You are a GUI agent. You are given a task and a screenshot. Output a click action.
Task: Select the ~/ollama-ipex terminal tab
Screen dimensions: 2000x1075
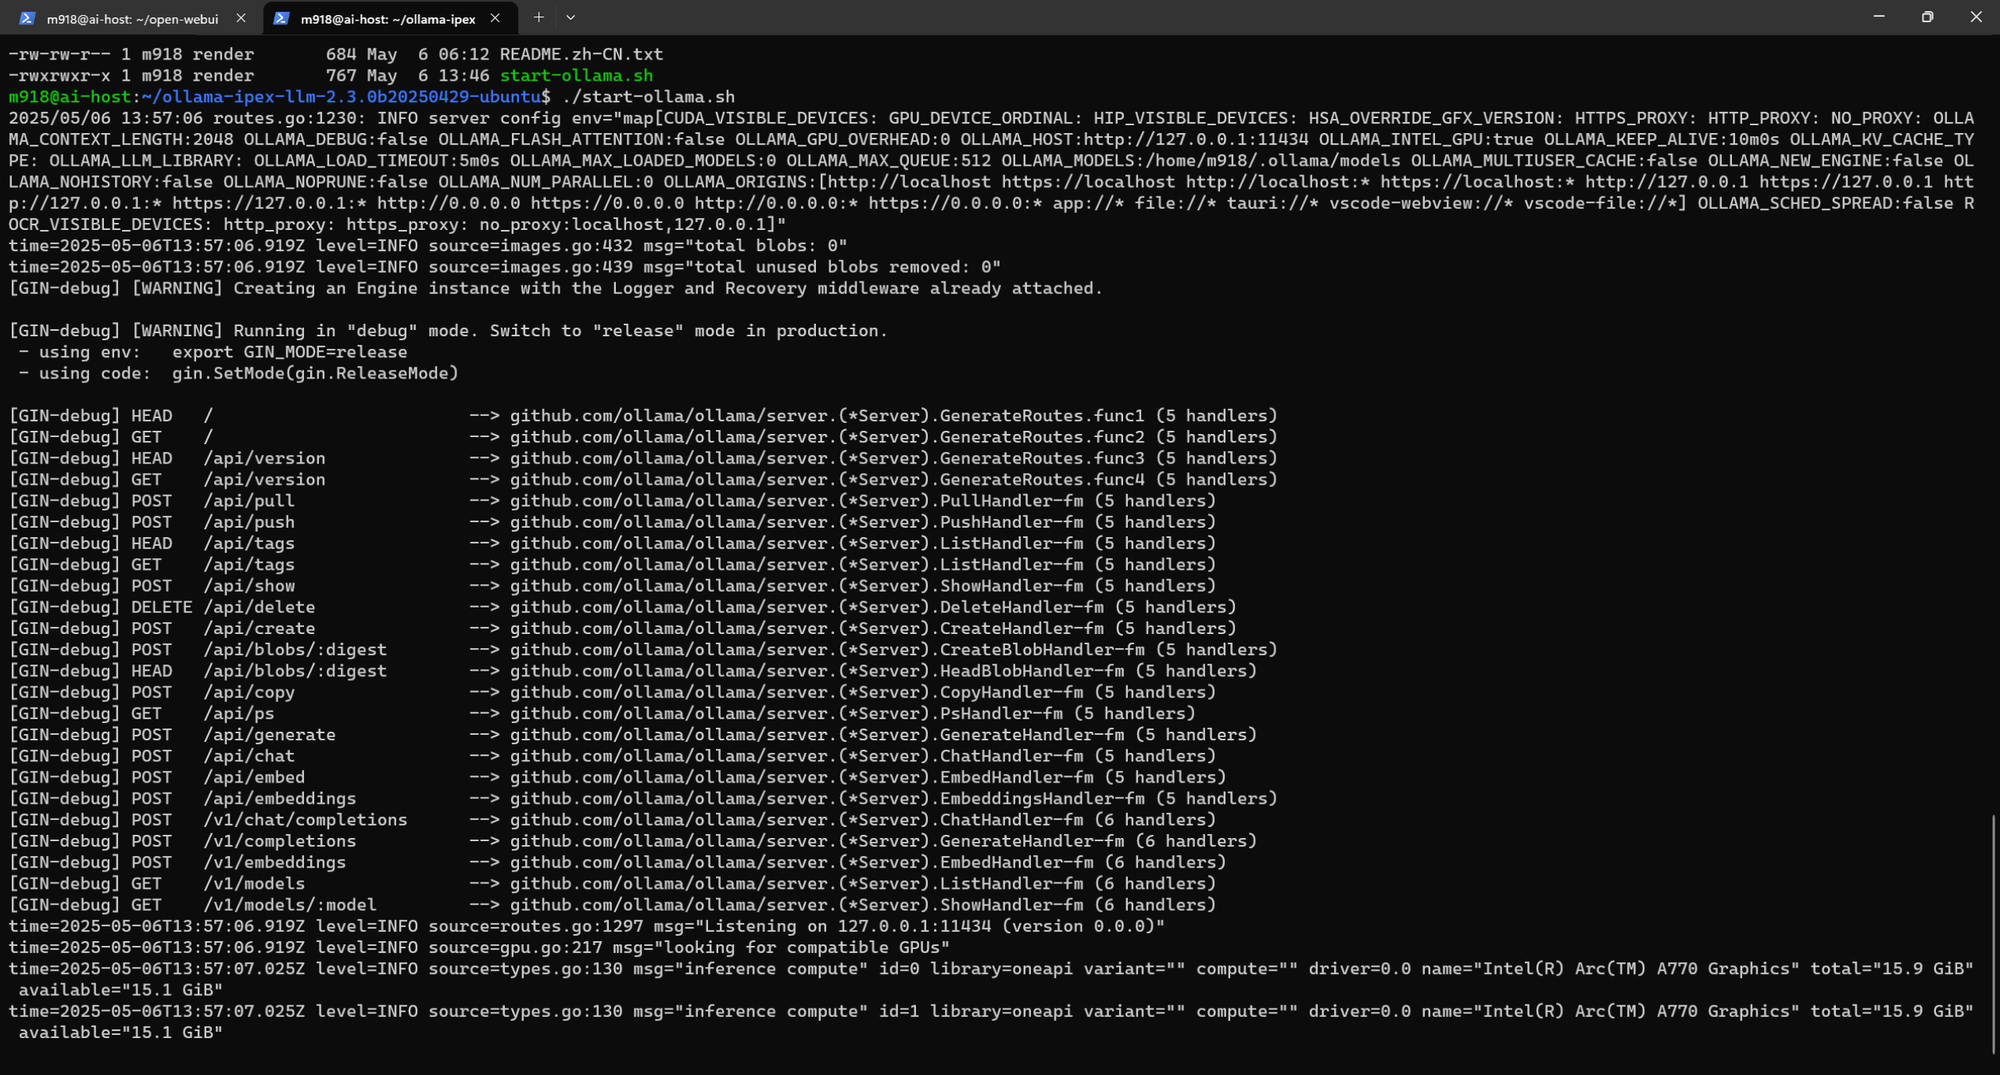pos(388,18)
